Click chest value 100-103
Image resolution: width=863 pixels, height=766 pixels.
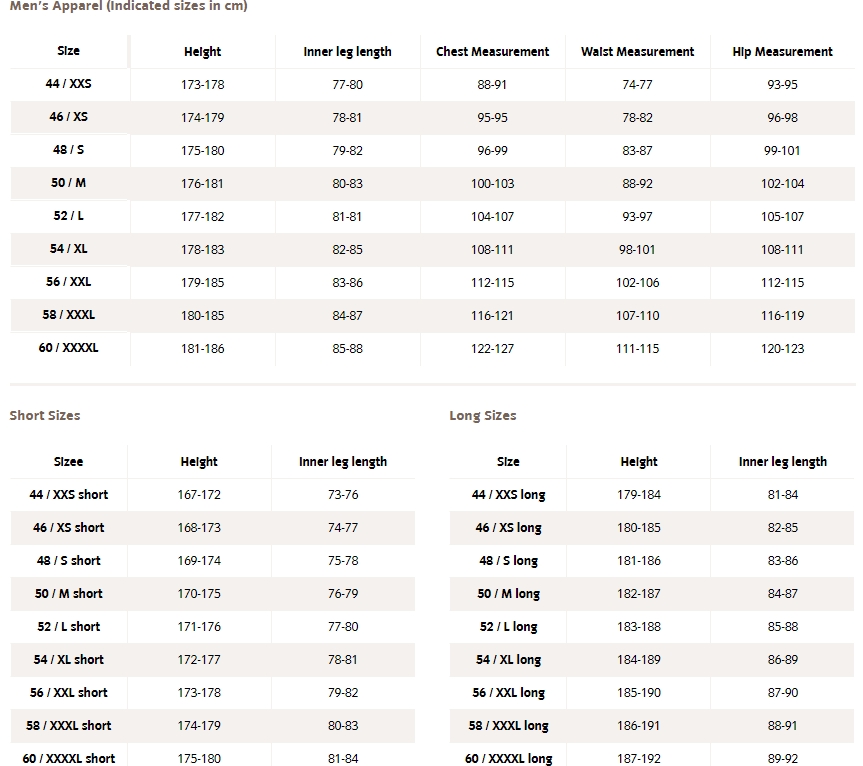(x=493, y=184)
